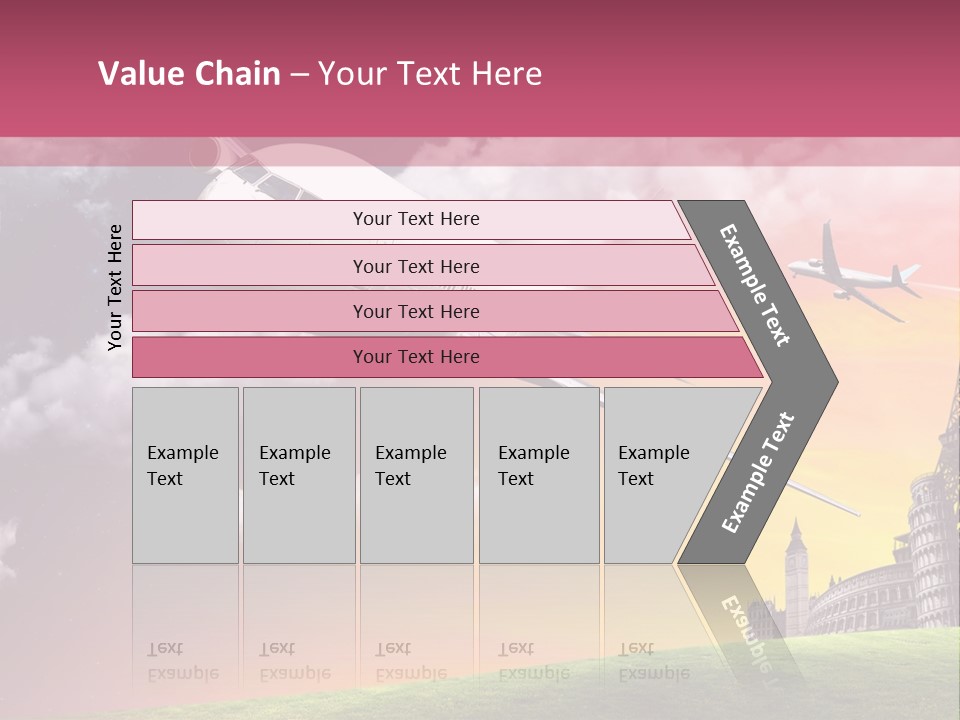Select the first gray Example Text box
960x720 pixels.
(185, 474)
